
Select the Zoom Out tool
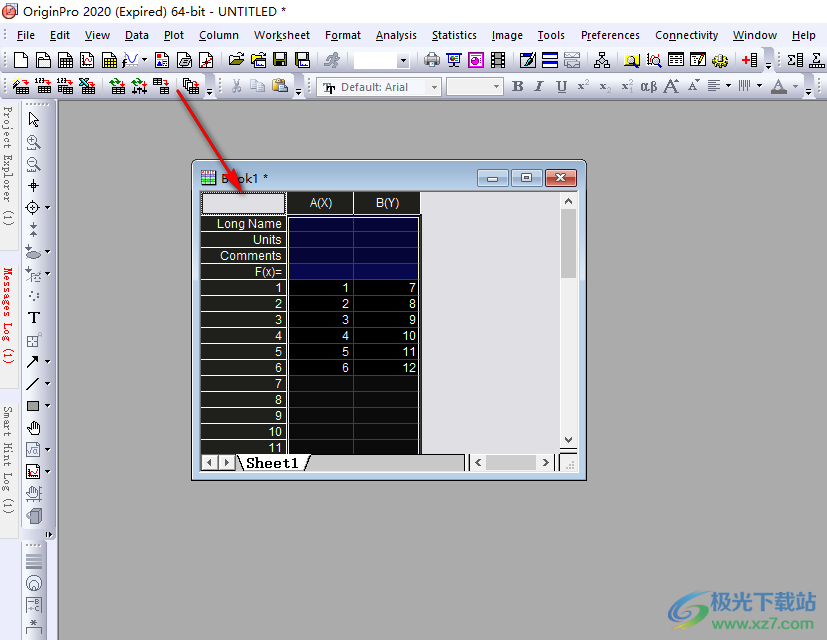coord(34,164)
